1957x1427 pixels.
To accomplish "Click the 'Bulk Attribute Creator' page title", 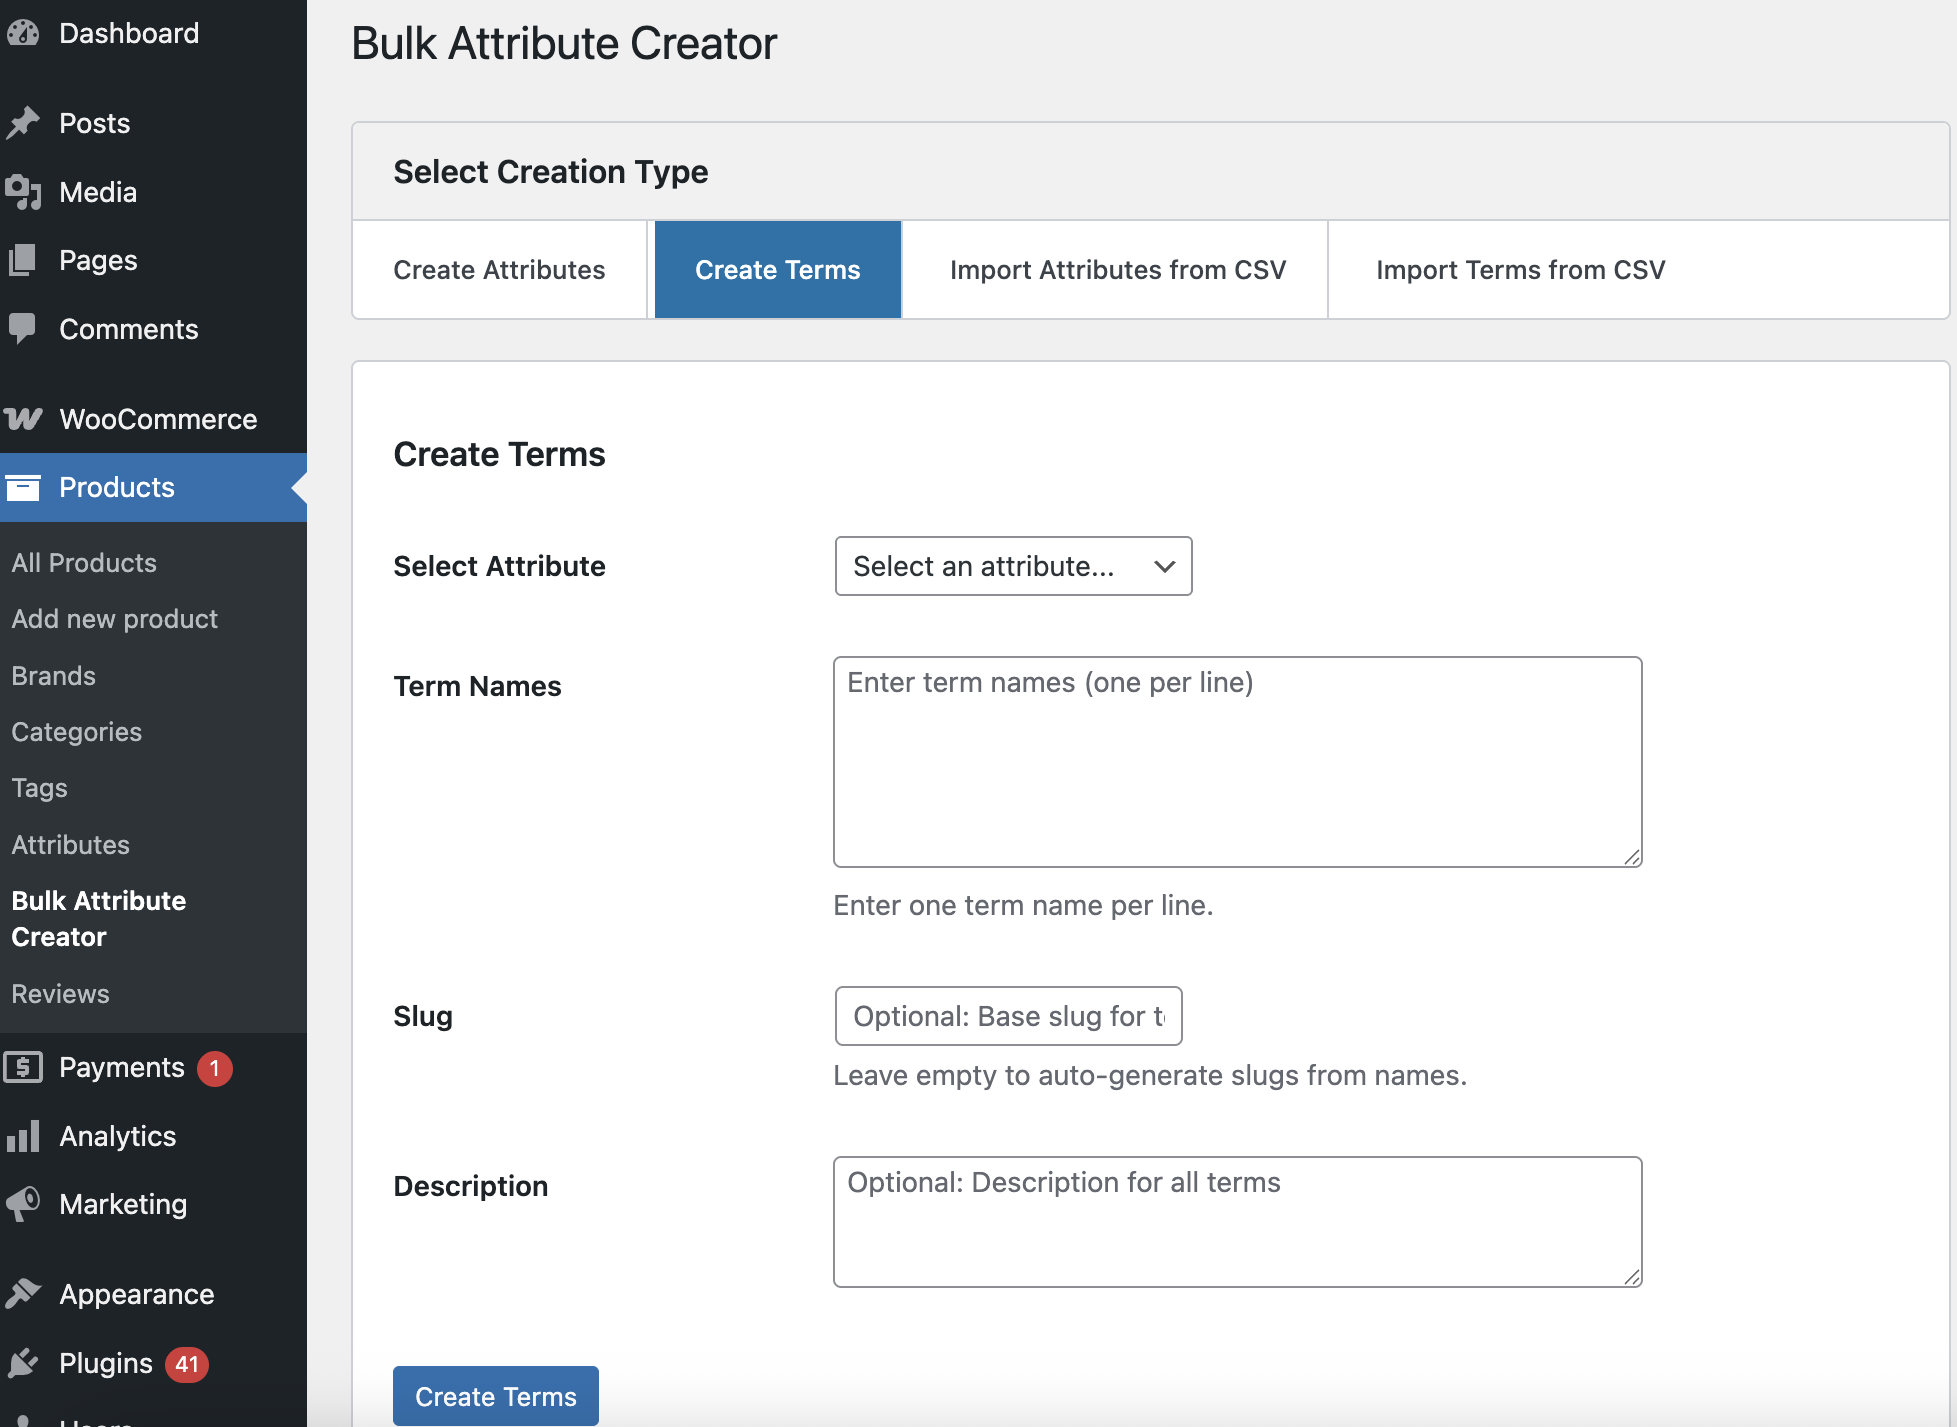I will pyautogui.click(x=564, y=44).
